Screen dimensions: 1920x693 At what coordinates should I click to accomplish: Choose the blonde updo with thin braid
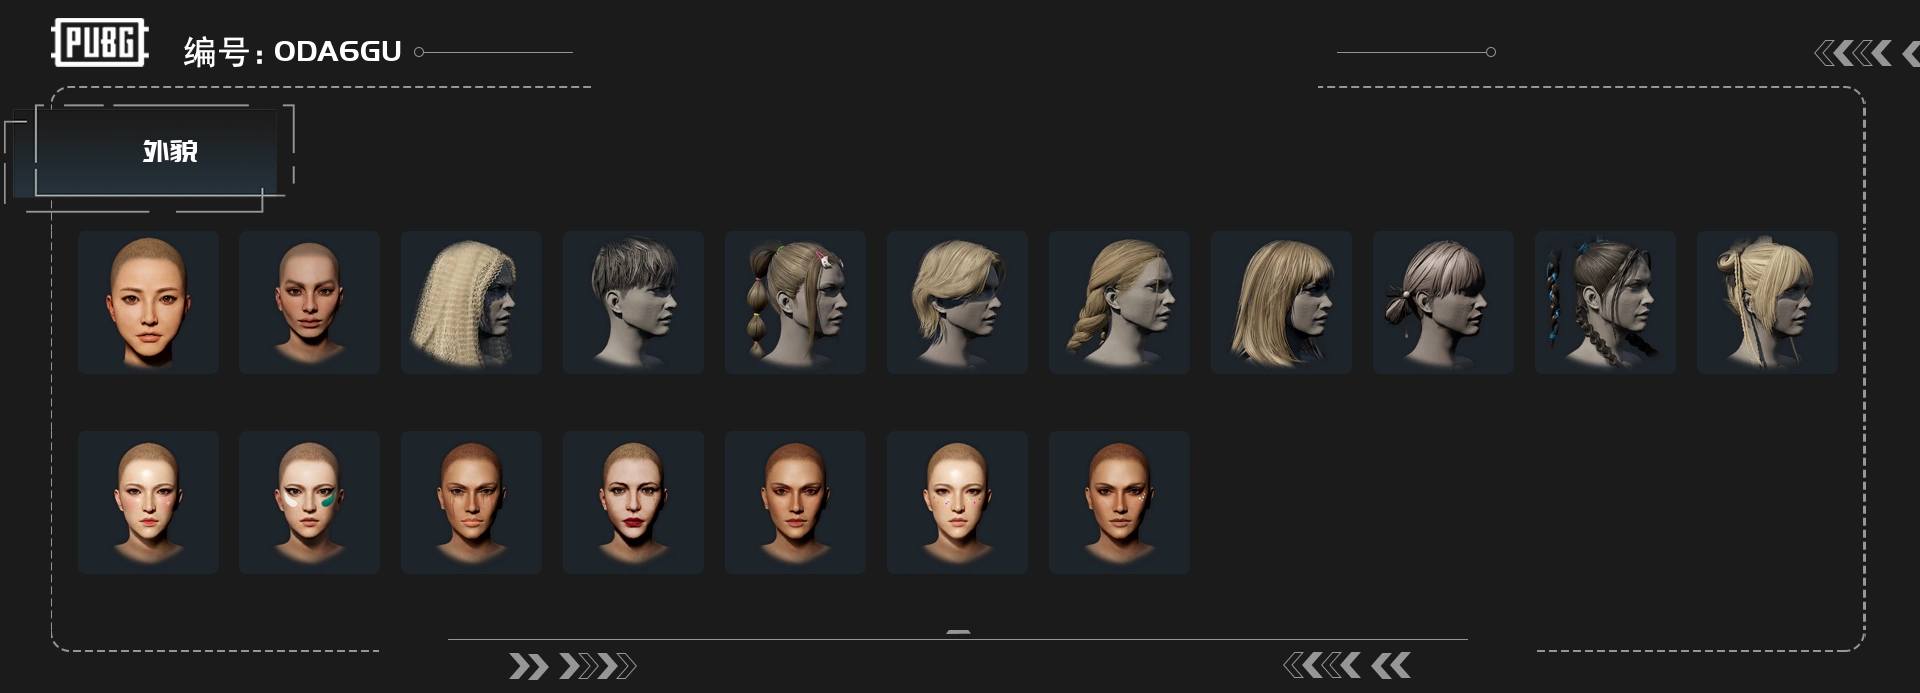coord(1767,302)
